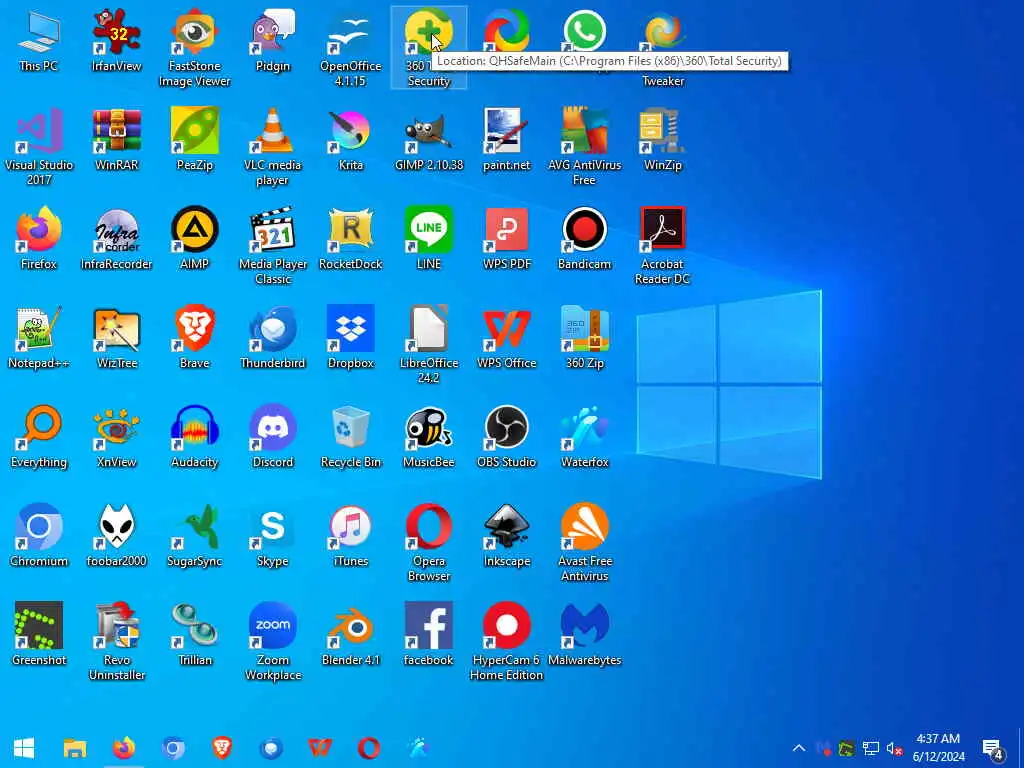Select the InfraRecorder shortcut

tap(116, 238)
